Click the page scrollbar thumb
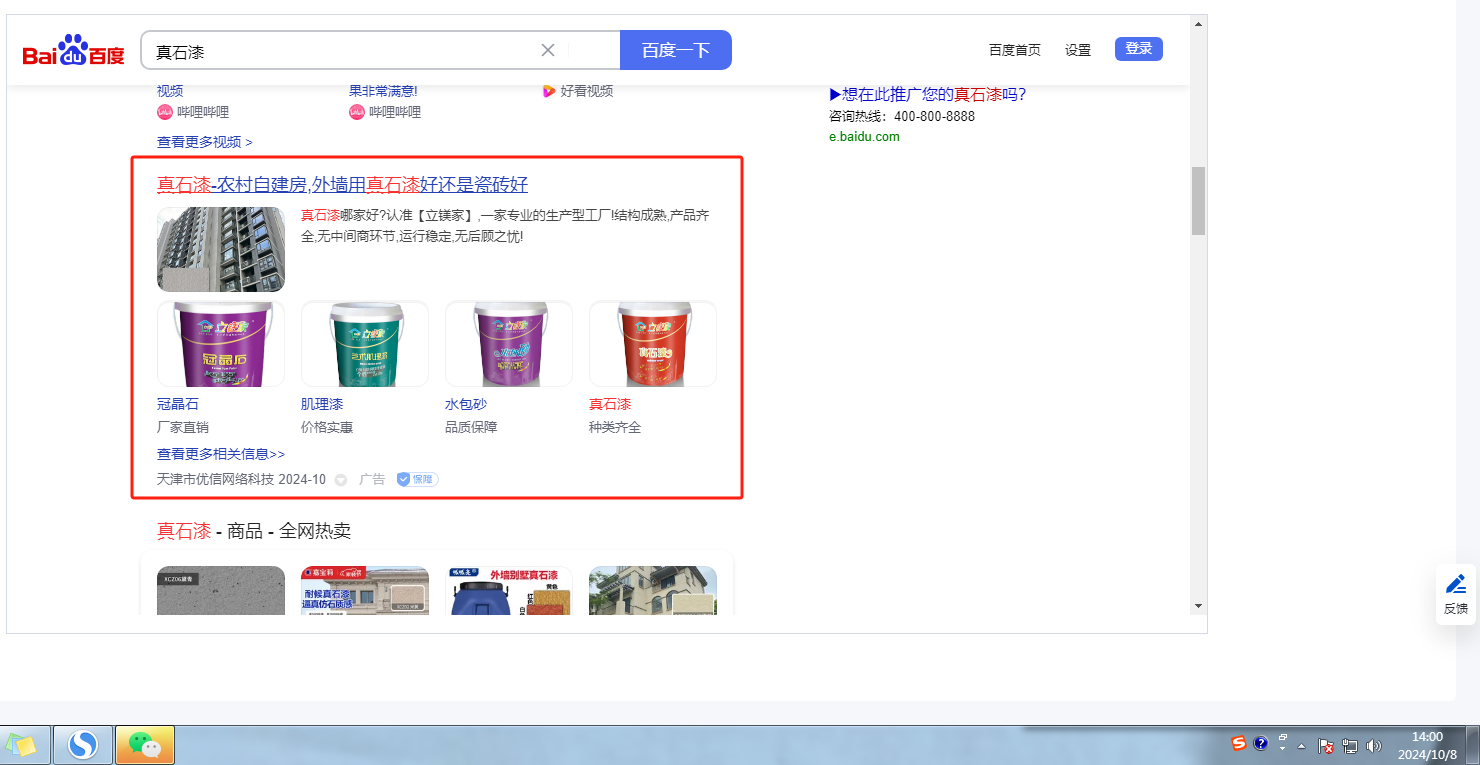This screenshot has width=1480, height=765. point(1198,201)
